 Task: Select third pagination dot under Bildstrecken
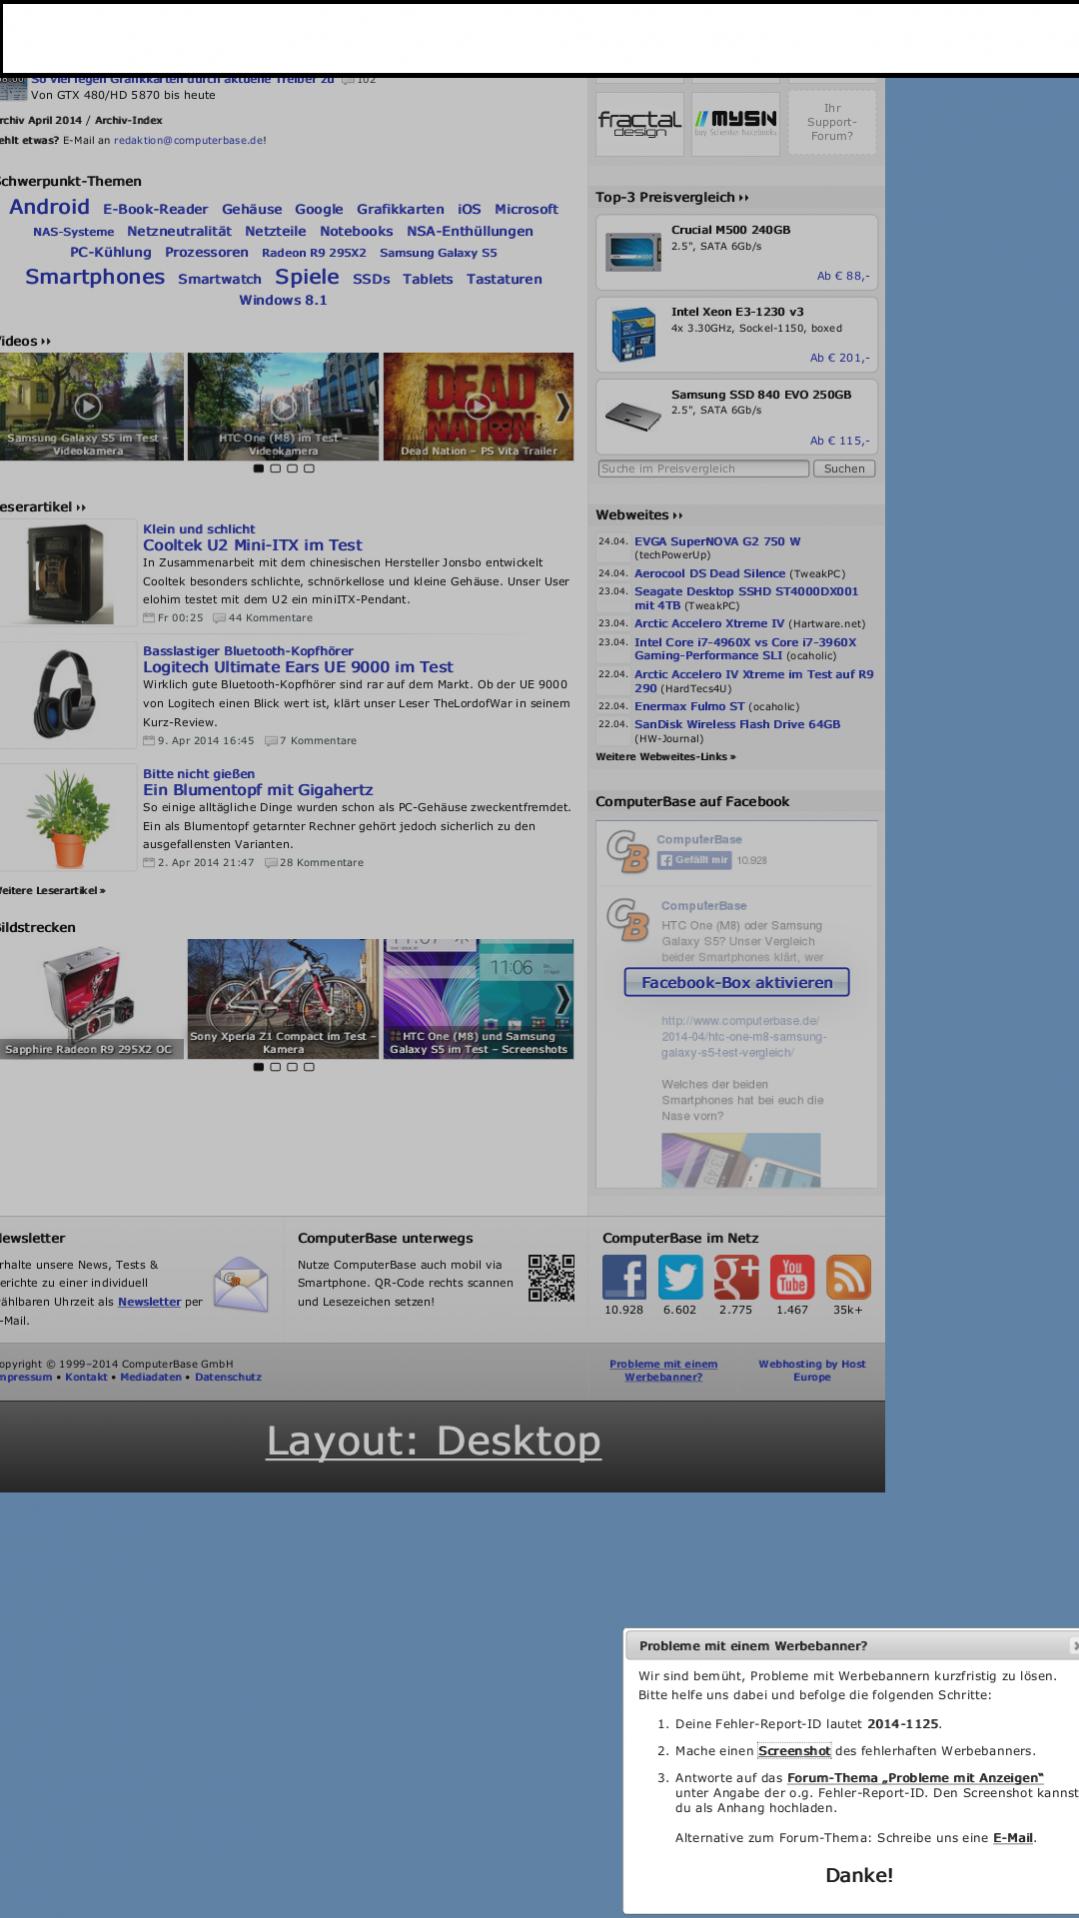point(292,1067)
